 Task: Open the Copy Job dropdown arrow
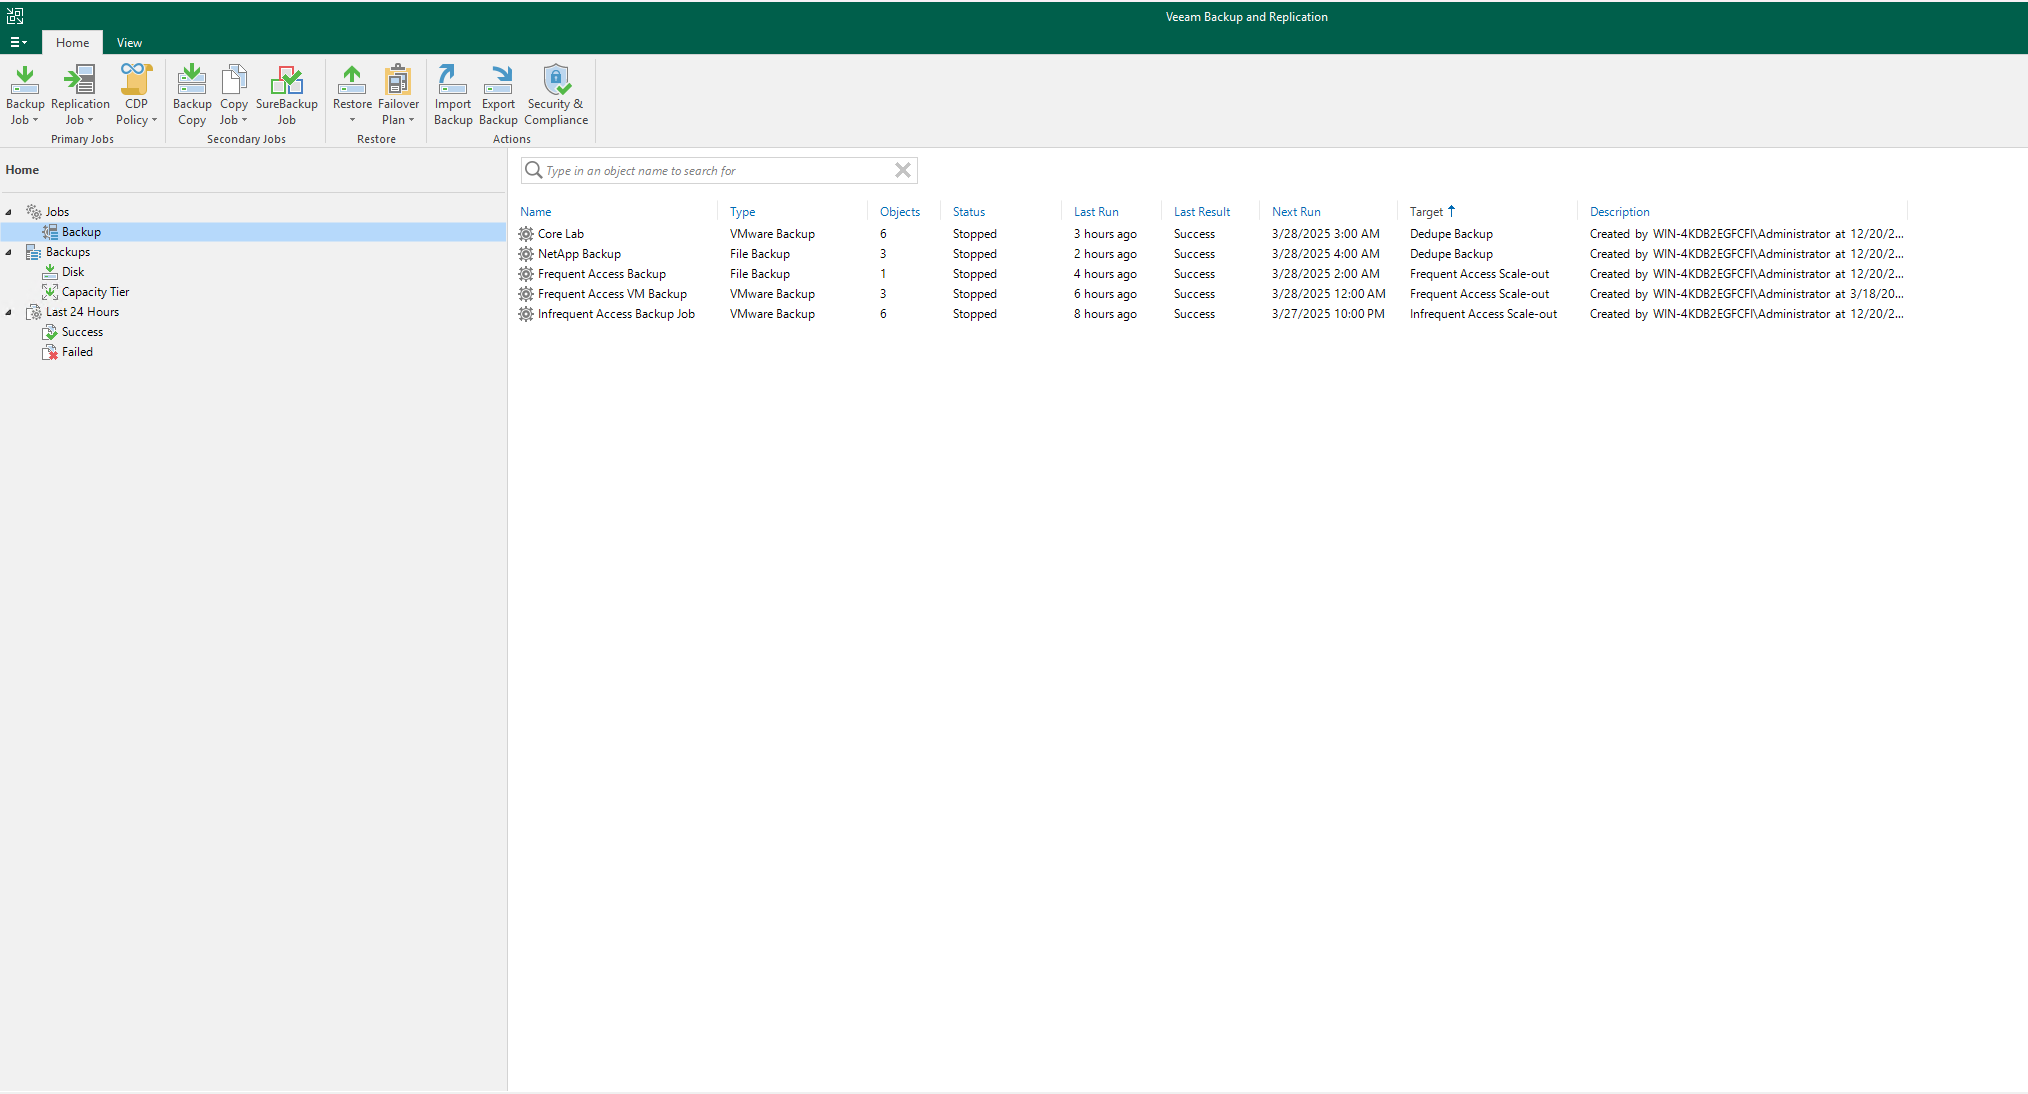tap(245, 120)
